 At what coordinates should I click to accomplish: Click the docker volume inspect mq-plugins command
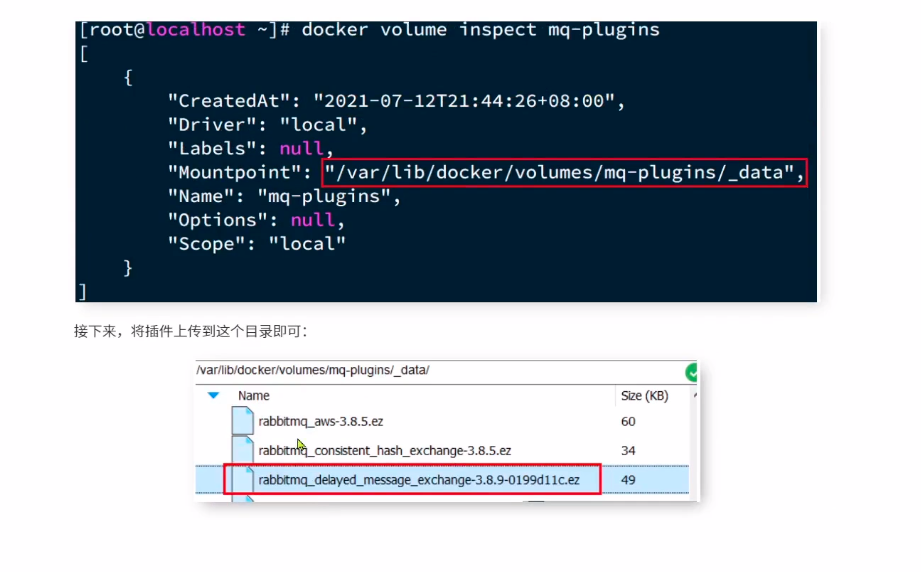(480, 30)
